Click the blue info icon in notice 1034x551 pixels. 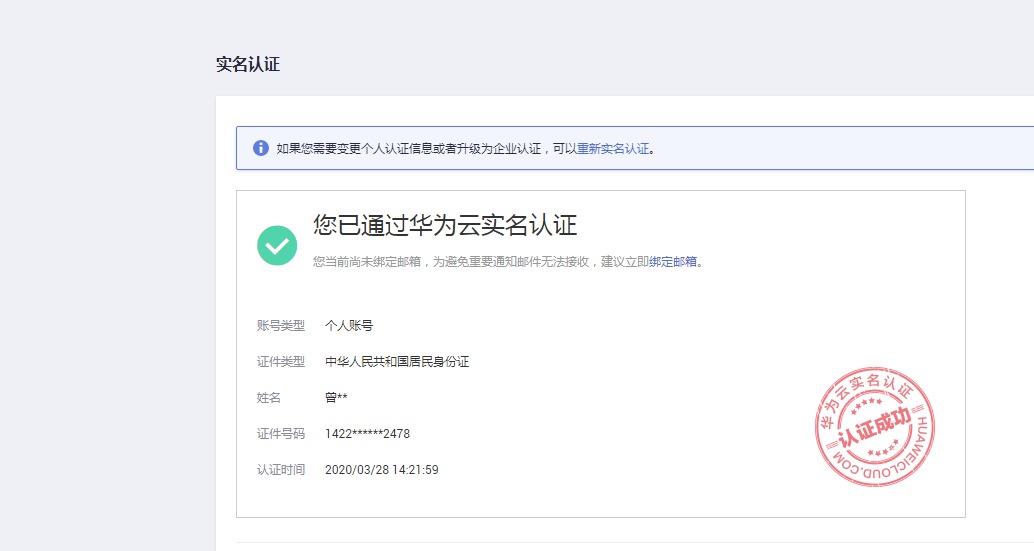coord(261,148)
